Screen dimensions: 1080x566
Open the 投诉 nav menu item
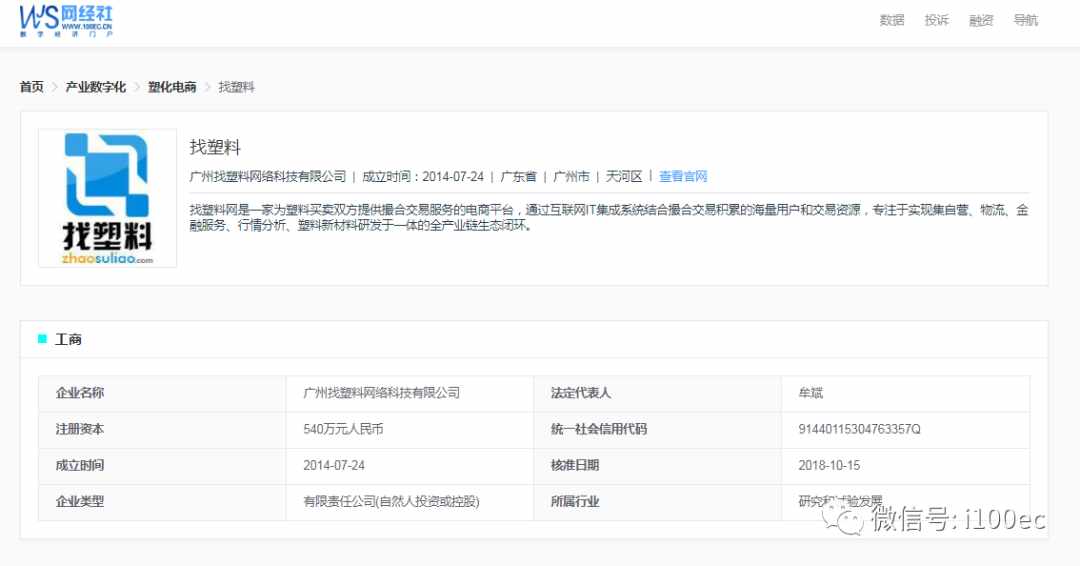tap(937, 20)
